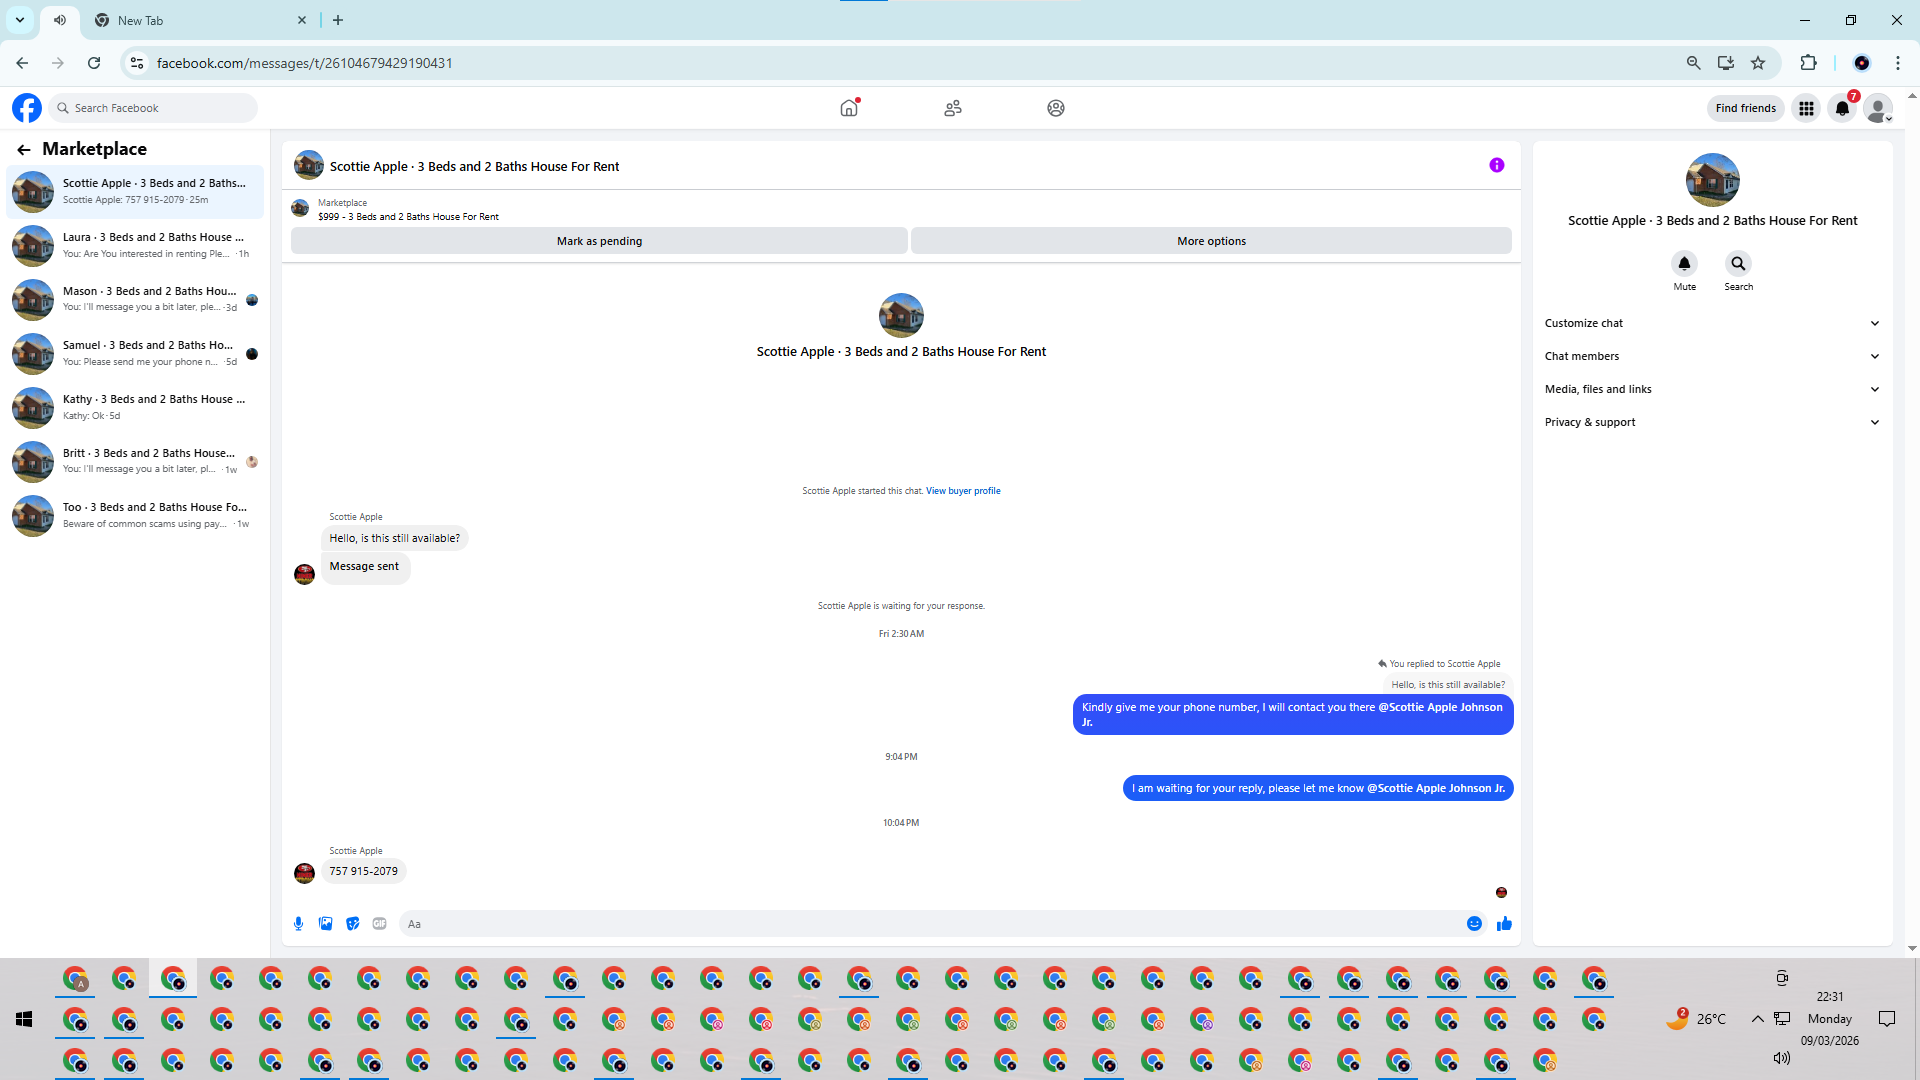Open the emoji picker in message box
Viewport: 1920px width, 1080px height.
[x=1474, y=924]
